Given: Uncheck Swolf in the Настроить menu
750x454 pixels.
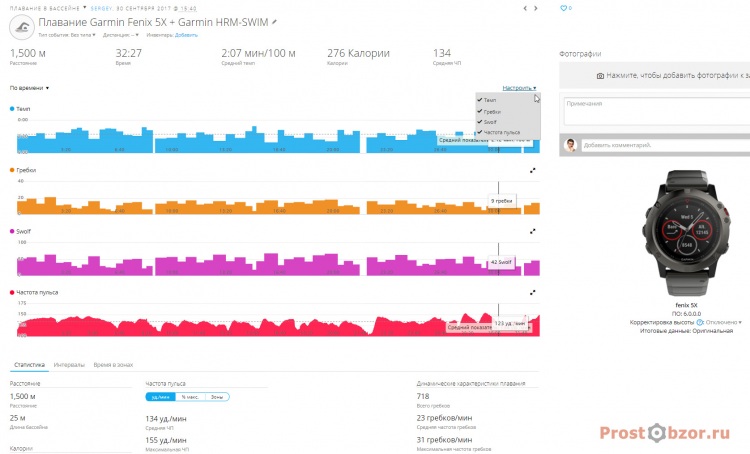Looking at the screenshot, I should 487,122.
